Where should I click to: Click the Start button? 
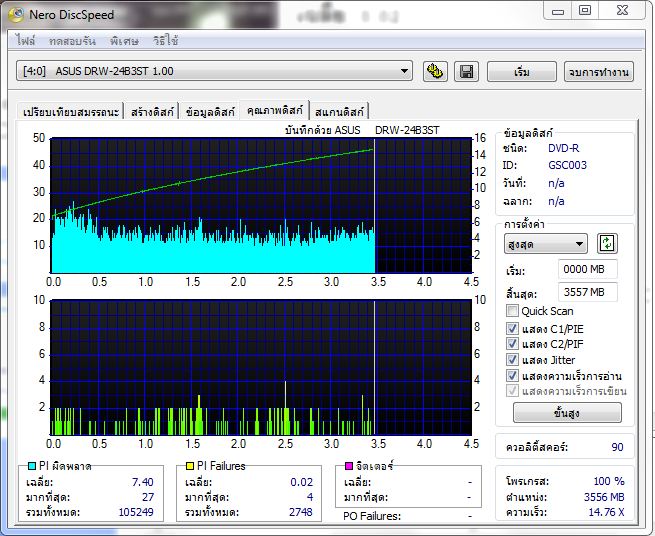(522, 72)
